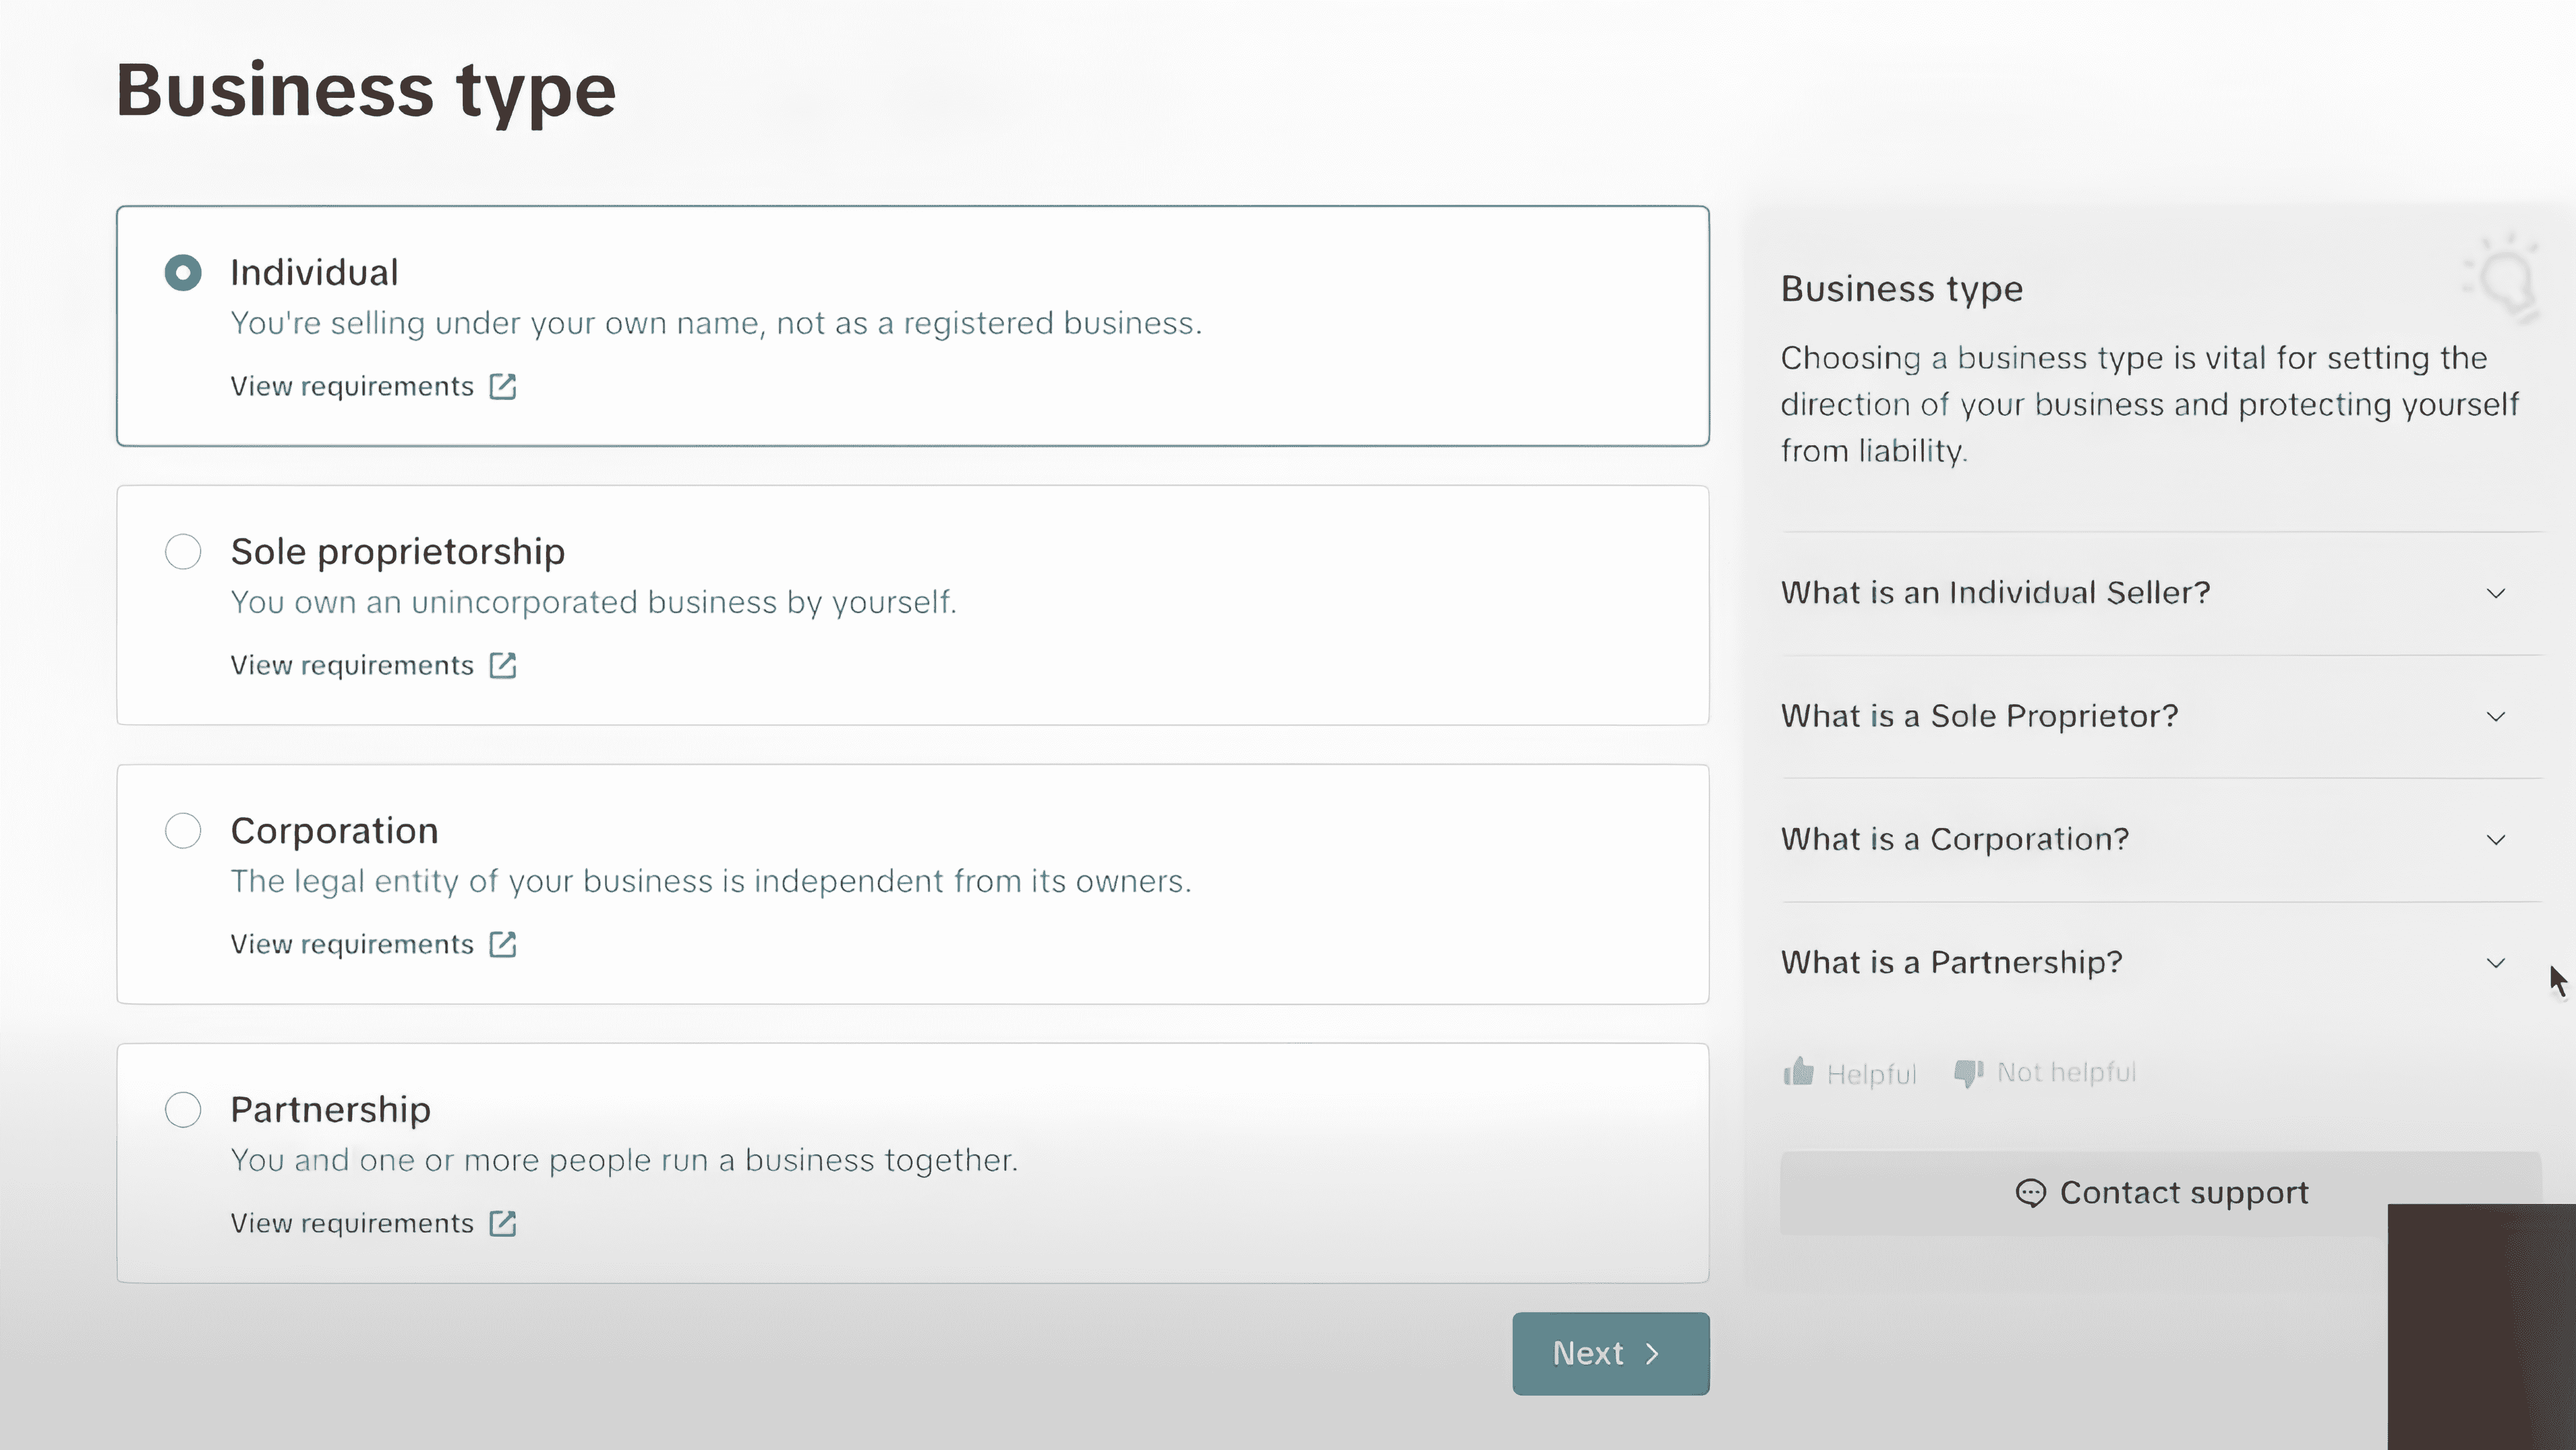View requirements for Individual business type
Viewport: 2576px width, 1450px height.
coord(372,386)
